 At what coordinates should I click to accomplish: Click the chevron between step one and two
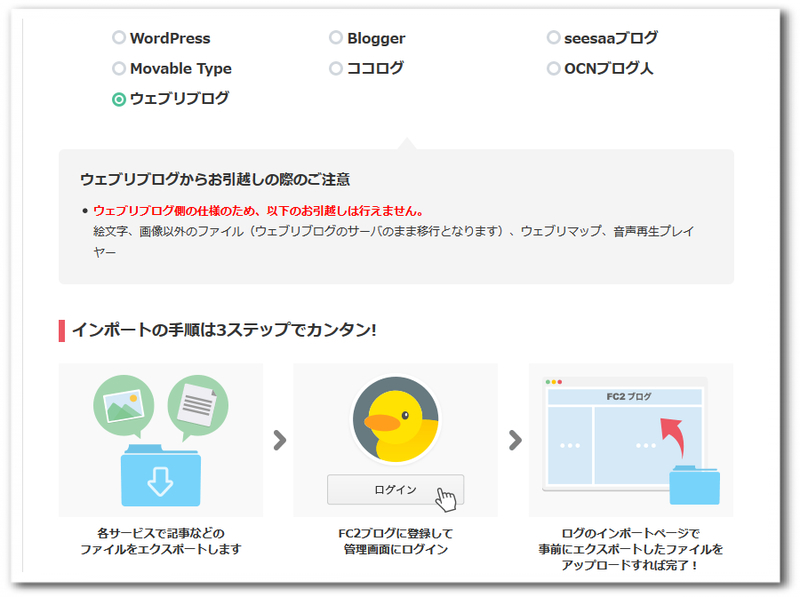point(280,440)
